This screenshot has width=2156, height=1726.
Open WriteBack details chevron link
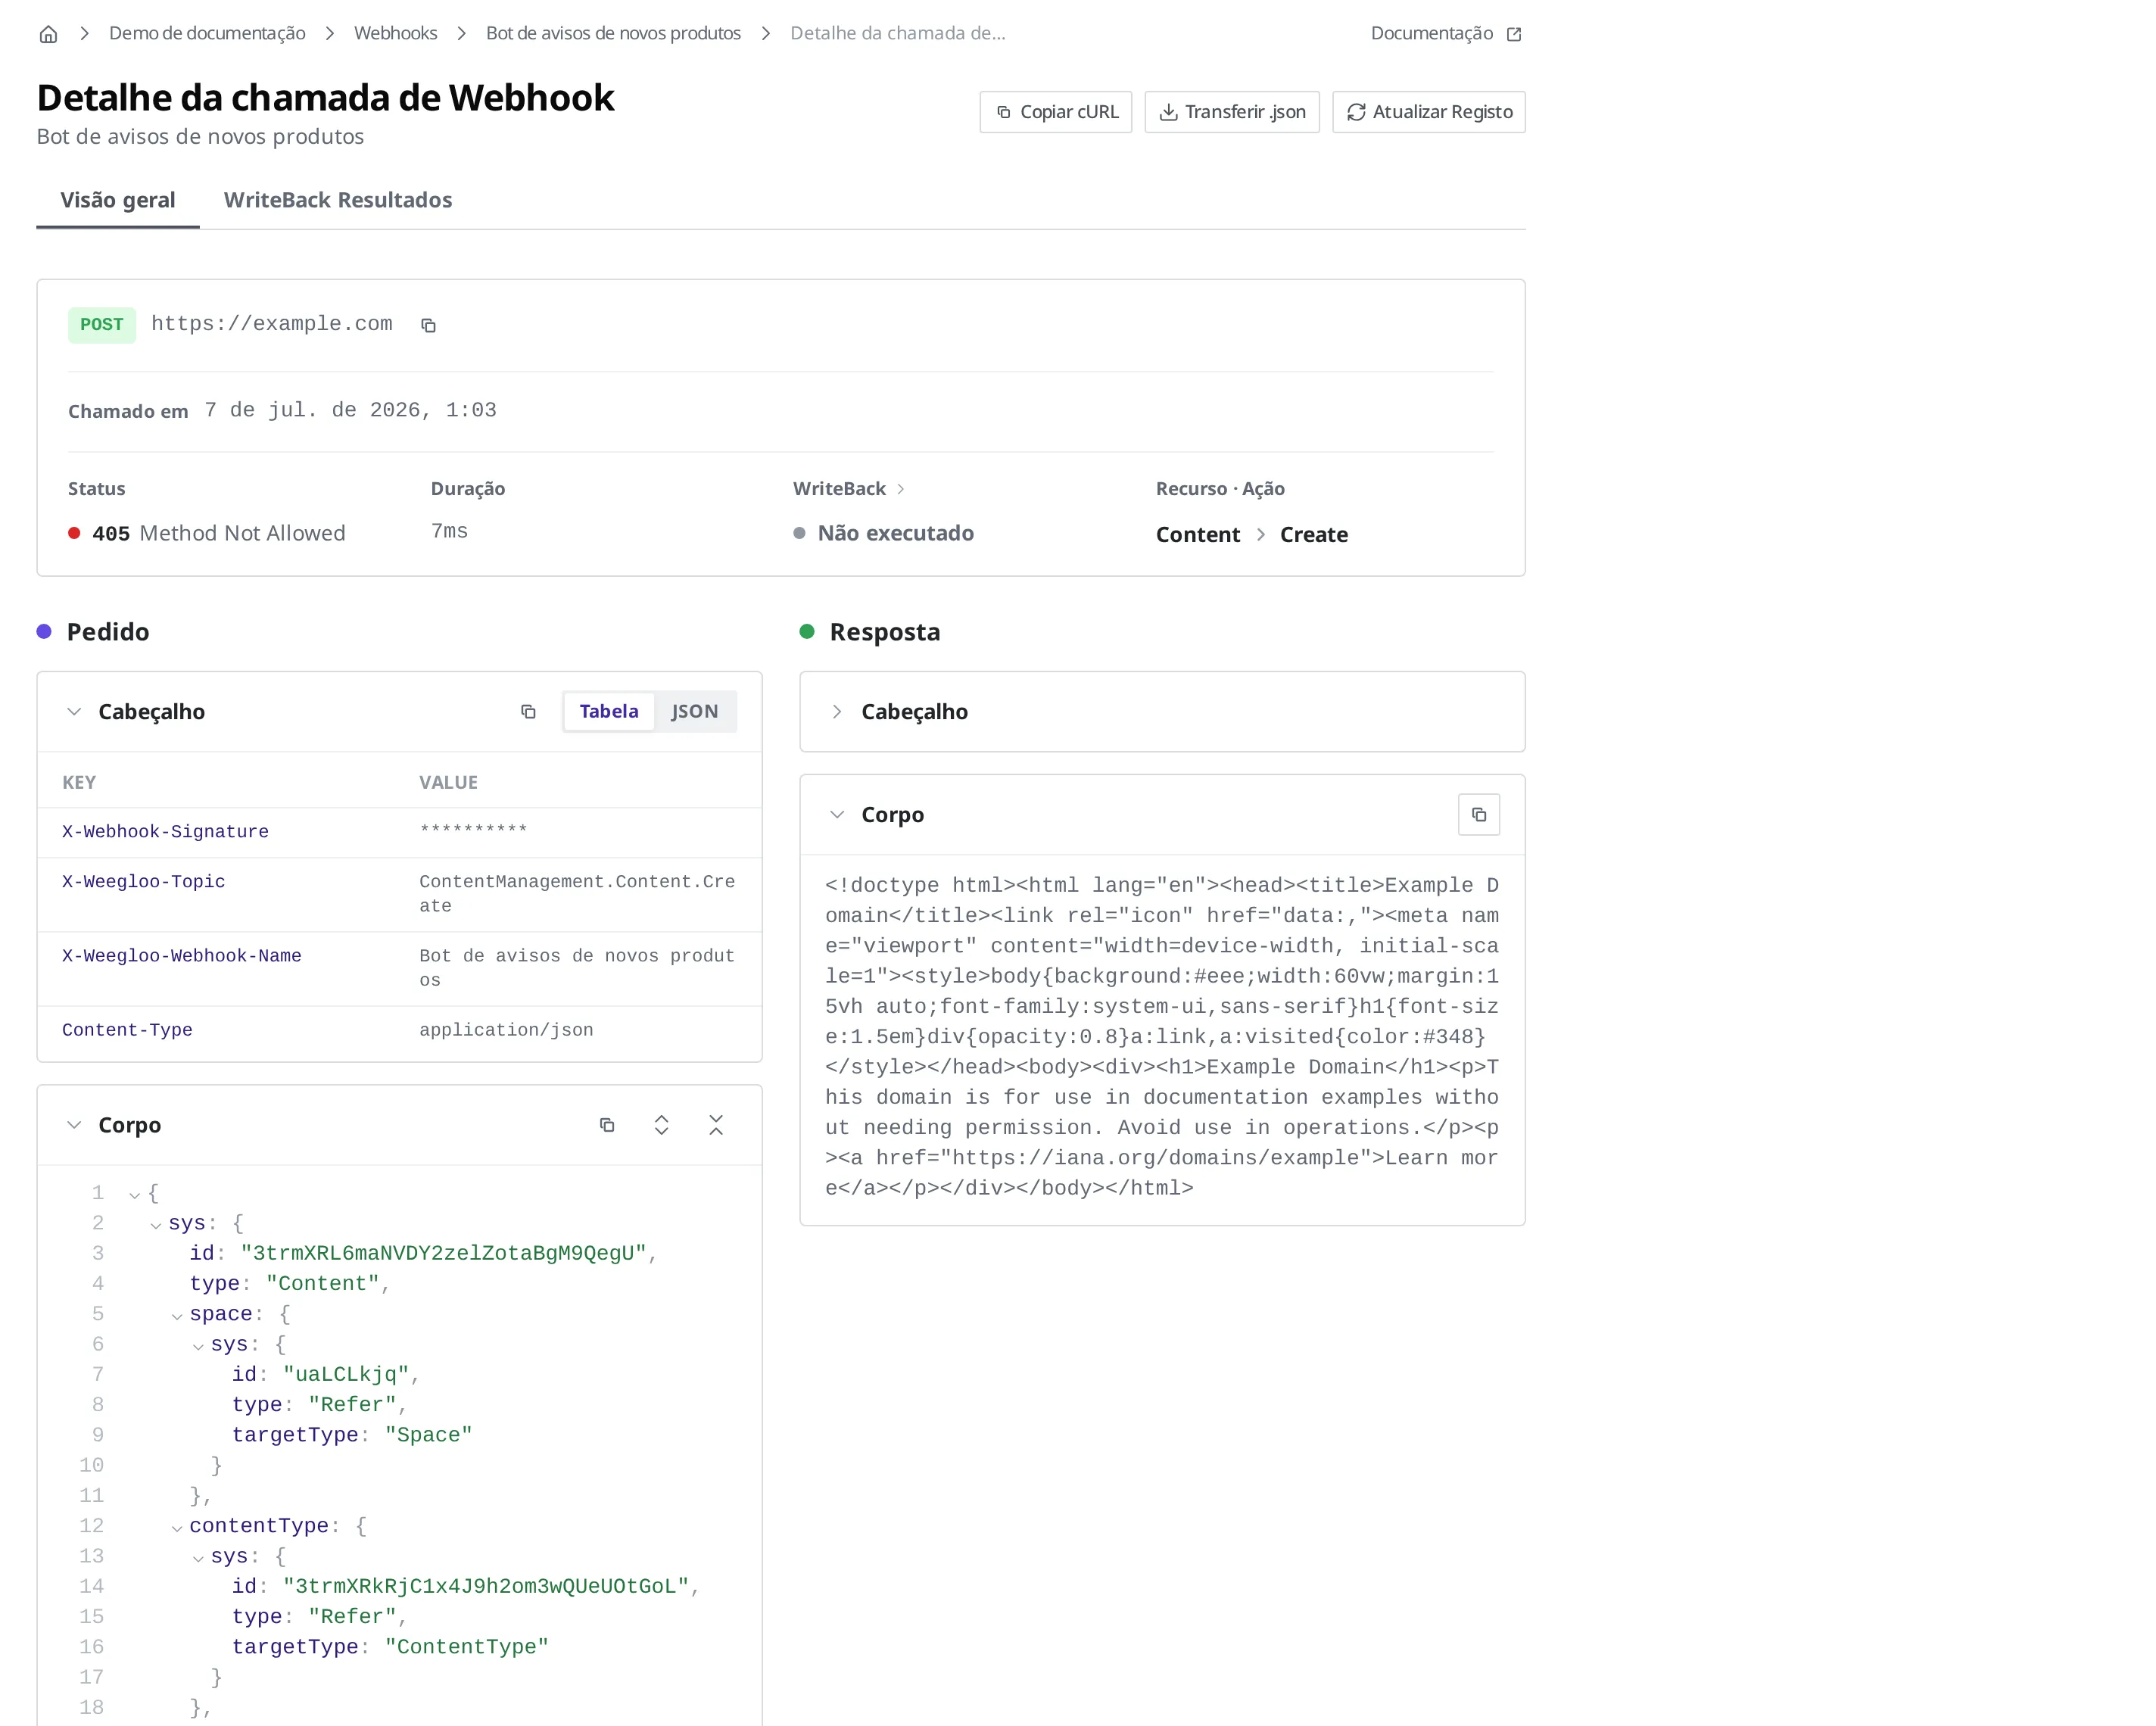tap(901, 489)
